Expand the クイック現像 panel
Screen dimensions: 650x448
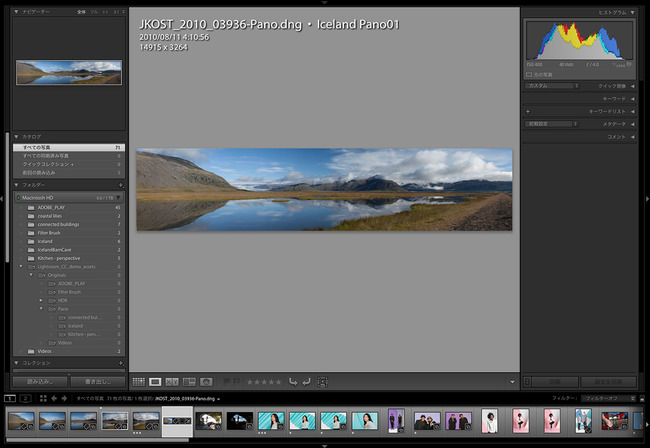(x=633, y=86)
